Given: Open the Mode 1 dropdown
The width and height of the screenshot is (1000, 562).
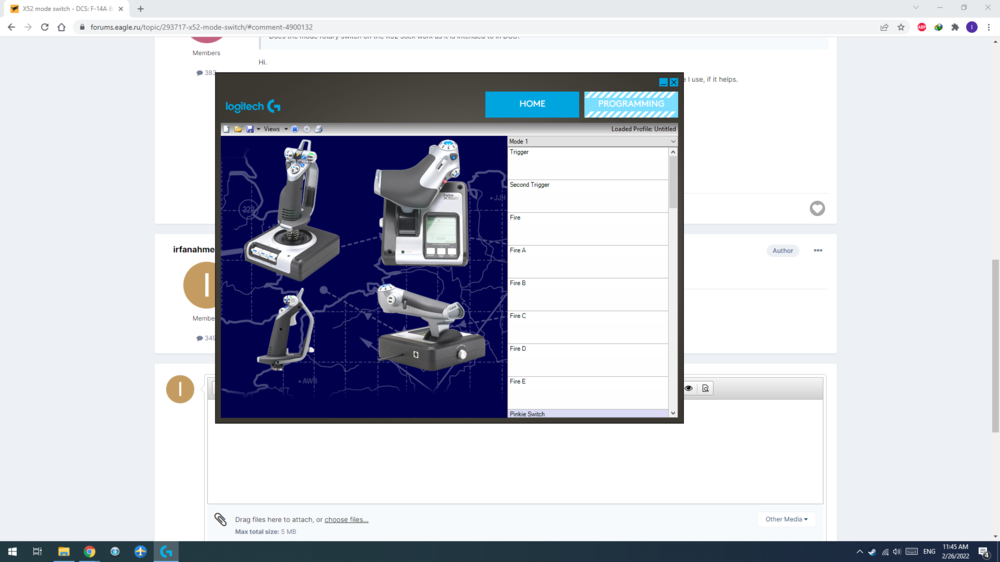Looking at the screenshot, I should (592, 141).
